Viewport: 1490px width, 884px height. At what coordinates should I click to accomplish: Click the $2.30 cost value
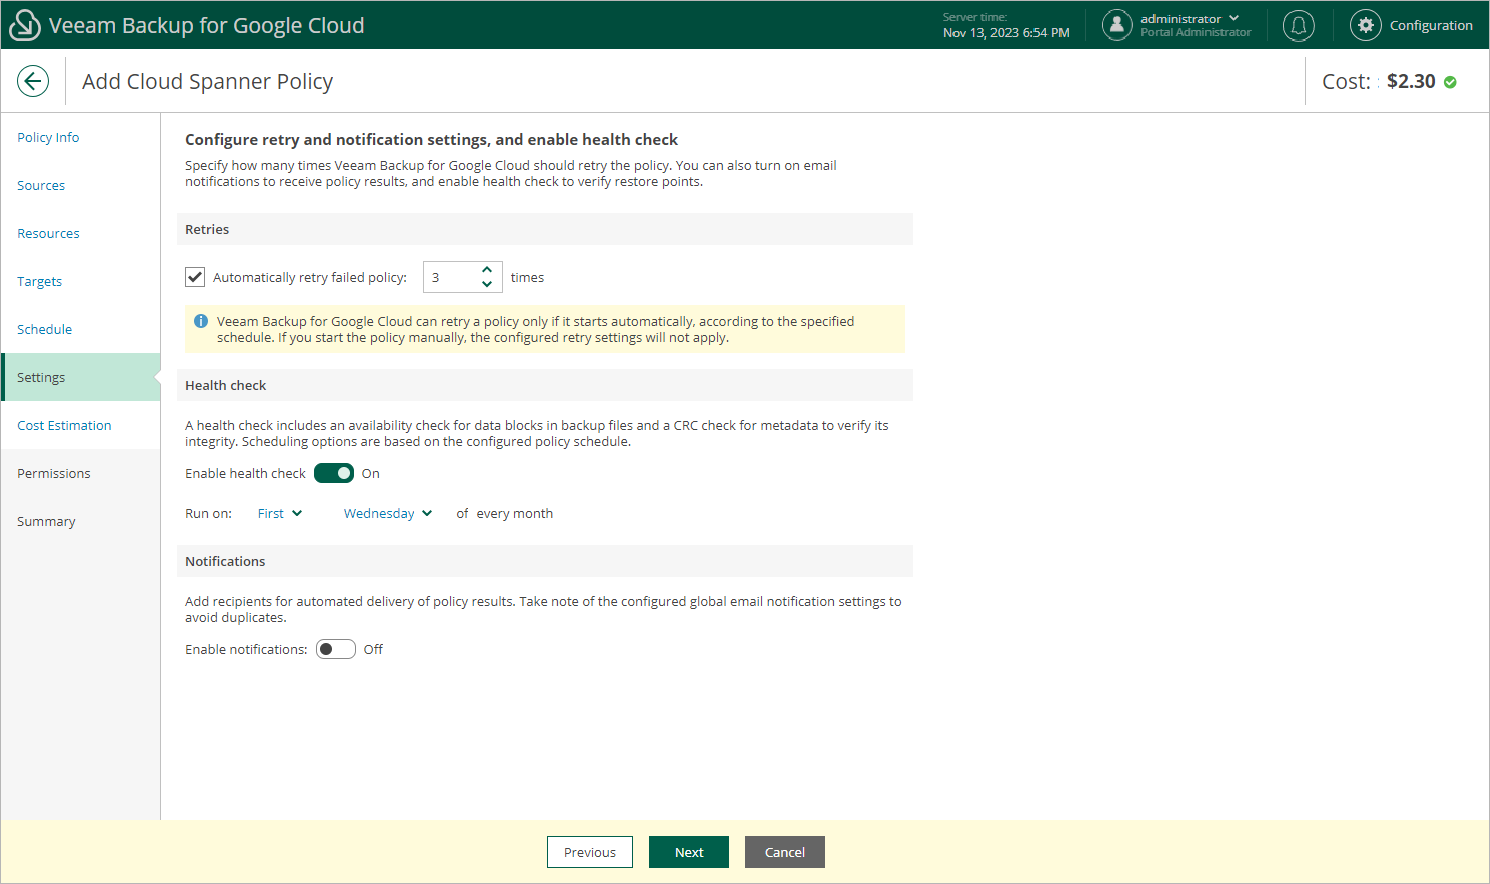tap(1411, 81)
